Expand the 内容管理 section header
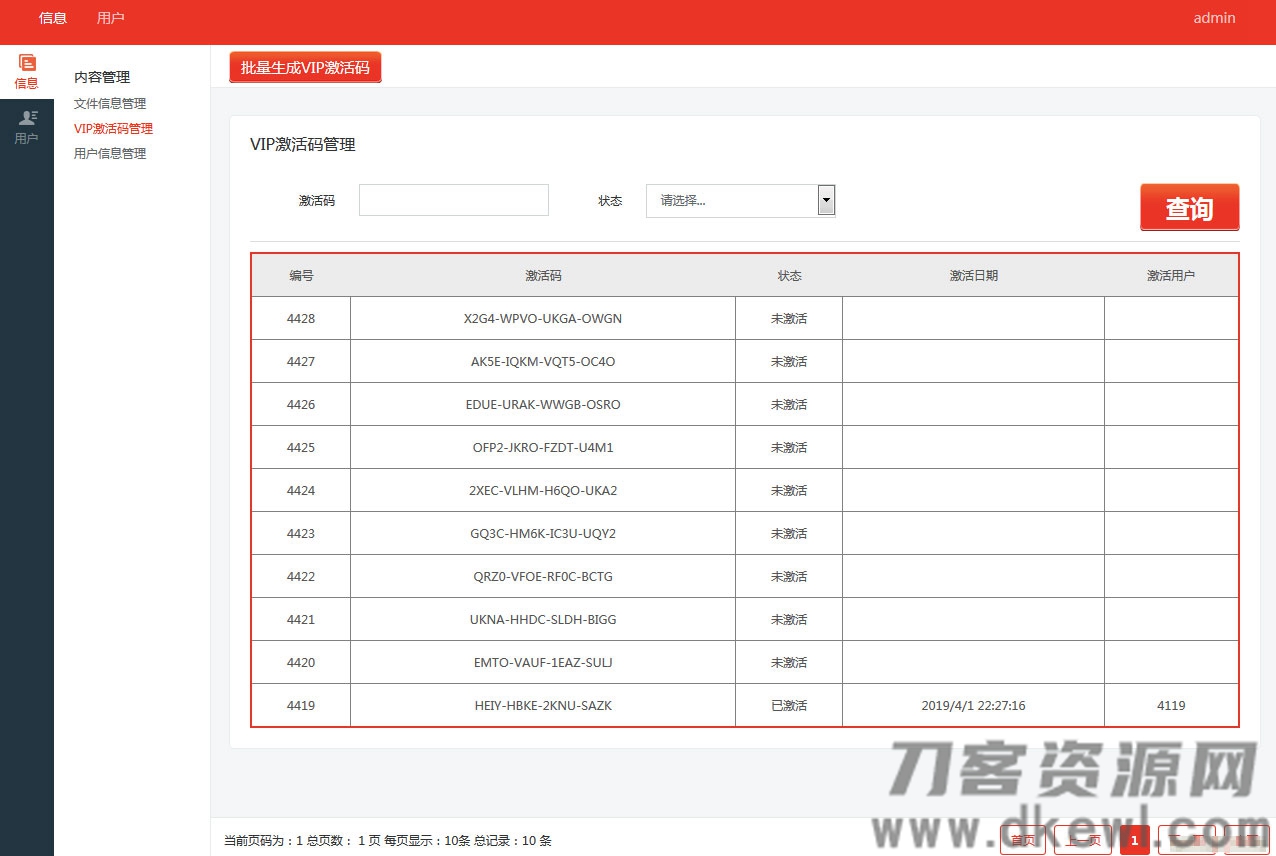The image size is (1276, 856). pyautogui.click(x=101, y=76)
